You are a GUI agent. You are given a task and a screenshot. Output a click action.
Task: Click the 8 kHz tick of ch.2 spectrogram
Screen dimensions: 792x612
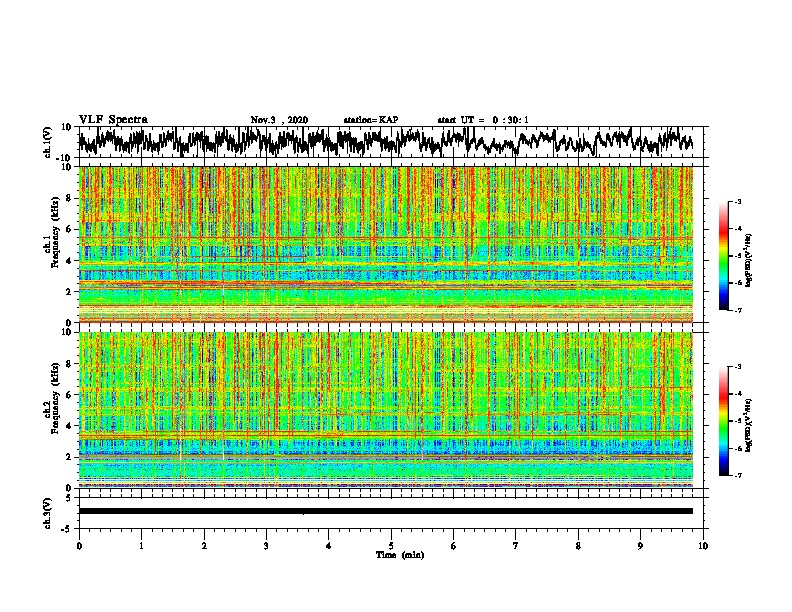[x=69, y=364]
